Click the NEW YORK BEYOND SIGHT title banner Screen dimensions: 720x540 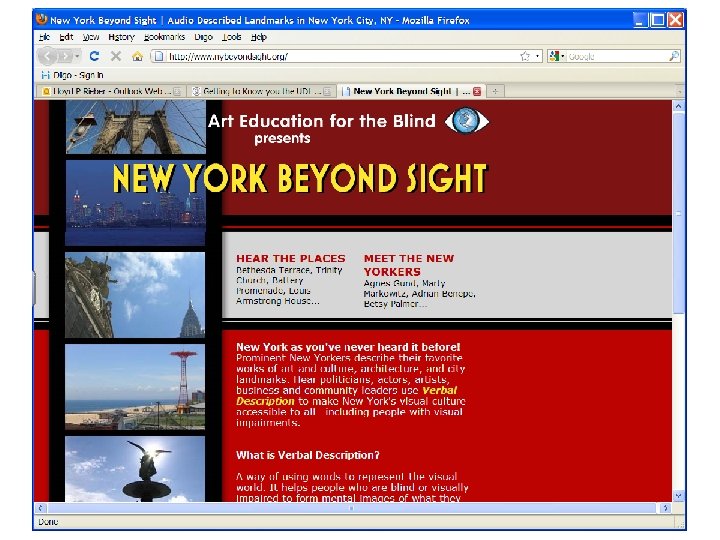pos(299,178)
